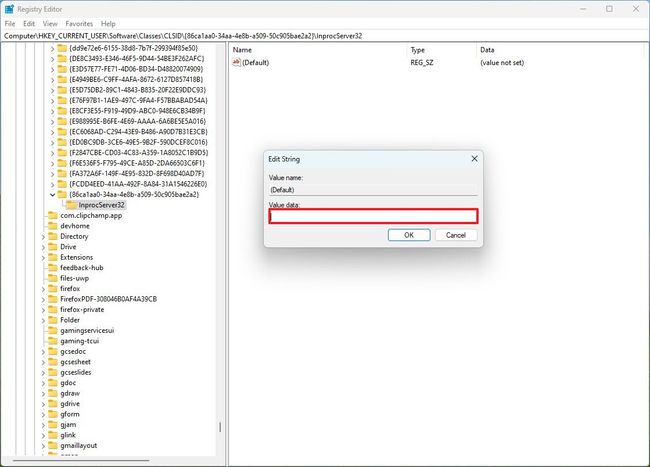Click the Registry Editor app icon in title bar
Viewport: 650px width, 467px height.
(9, 9)
